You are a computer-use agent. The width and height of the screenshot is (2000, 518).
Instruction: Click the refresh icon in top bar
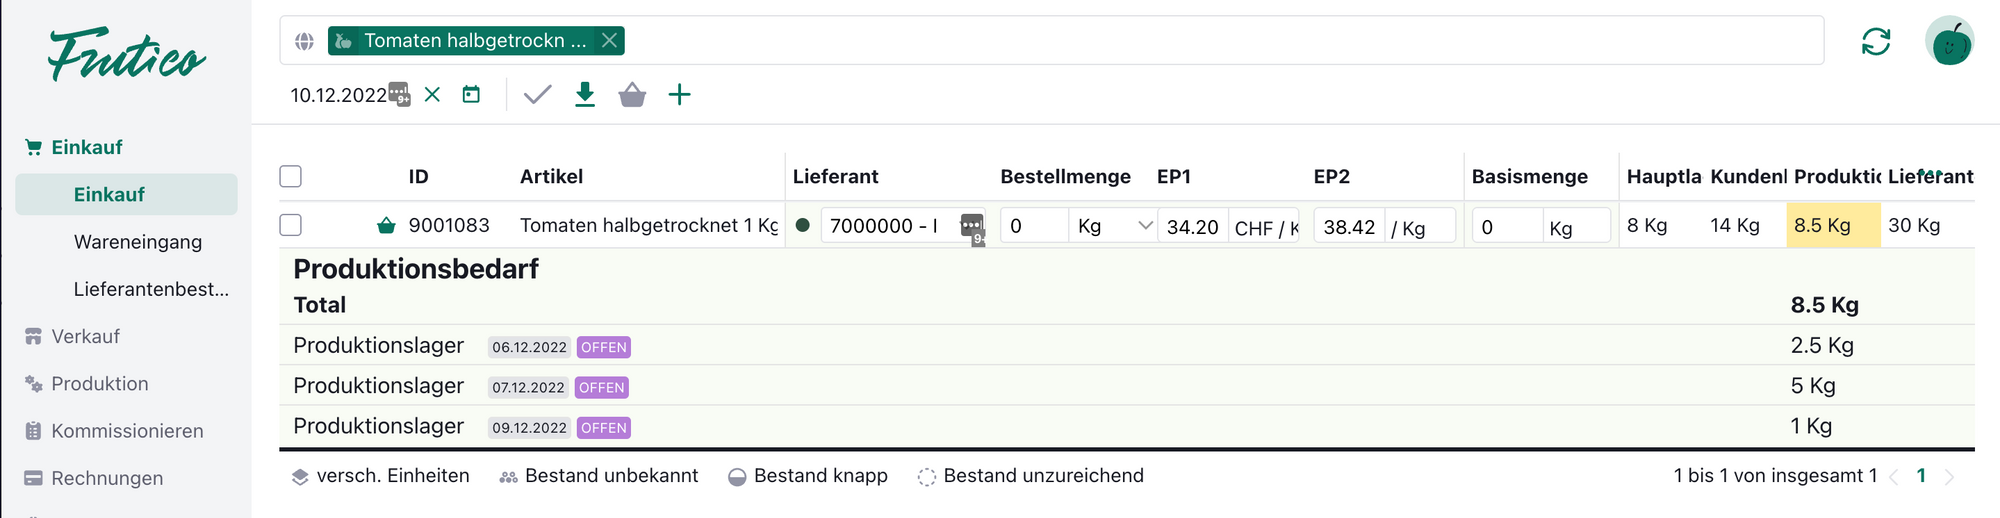point(1876,41)
